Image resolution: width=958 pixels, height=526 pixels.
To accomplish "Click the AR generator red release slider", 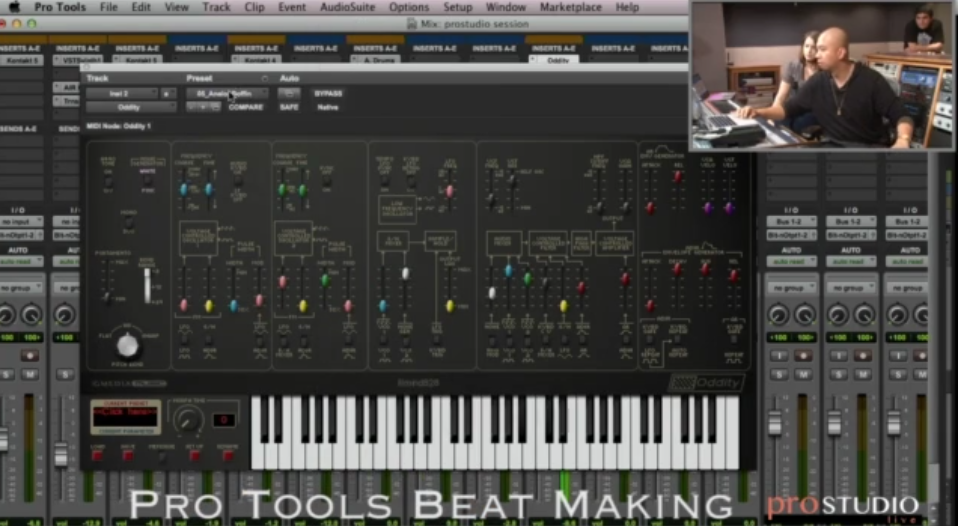I will [678, 177].
